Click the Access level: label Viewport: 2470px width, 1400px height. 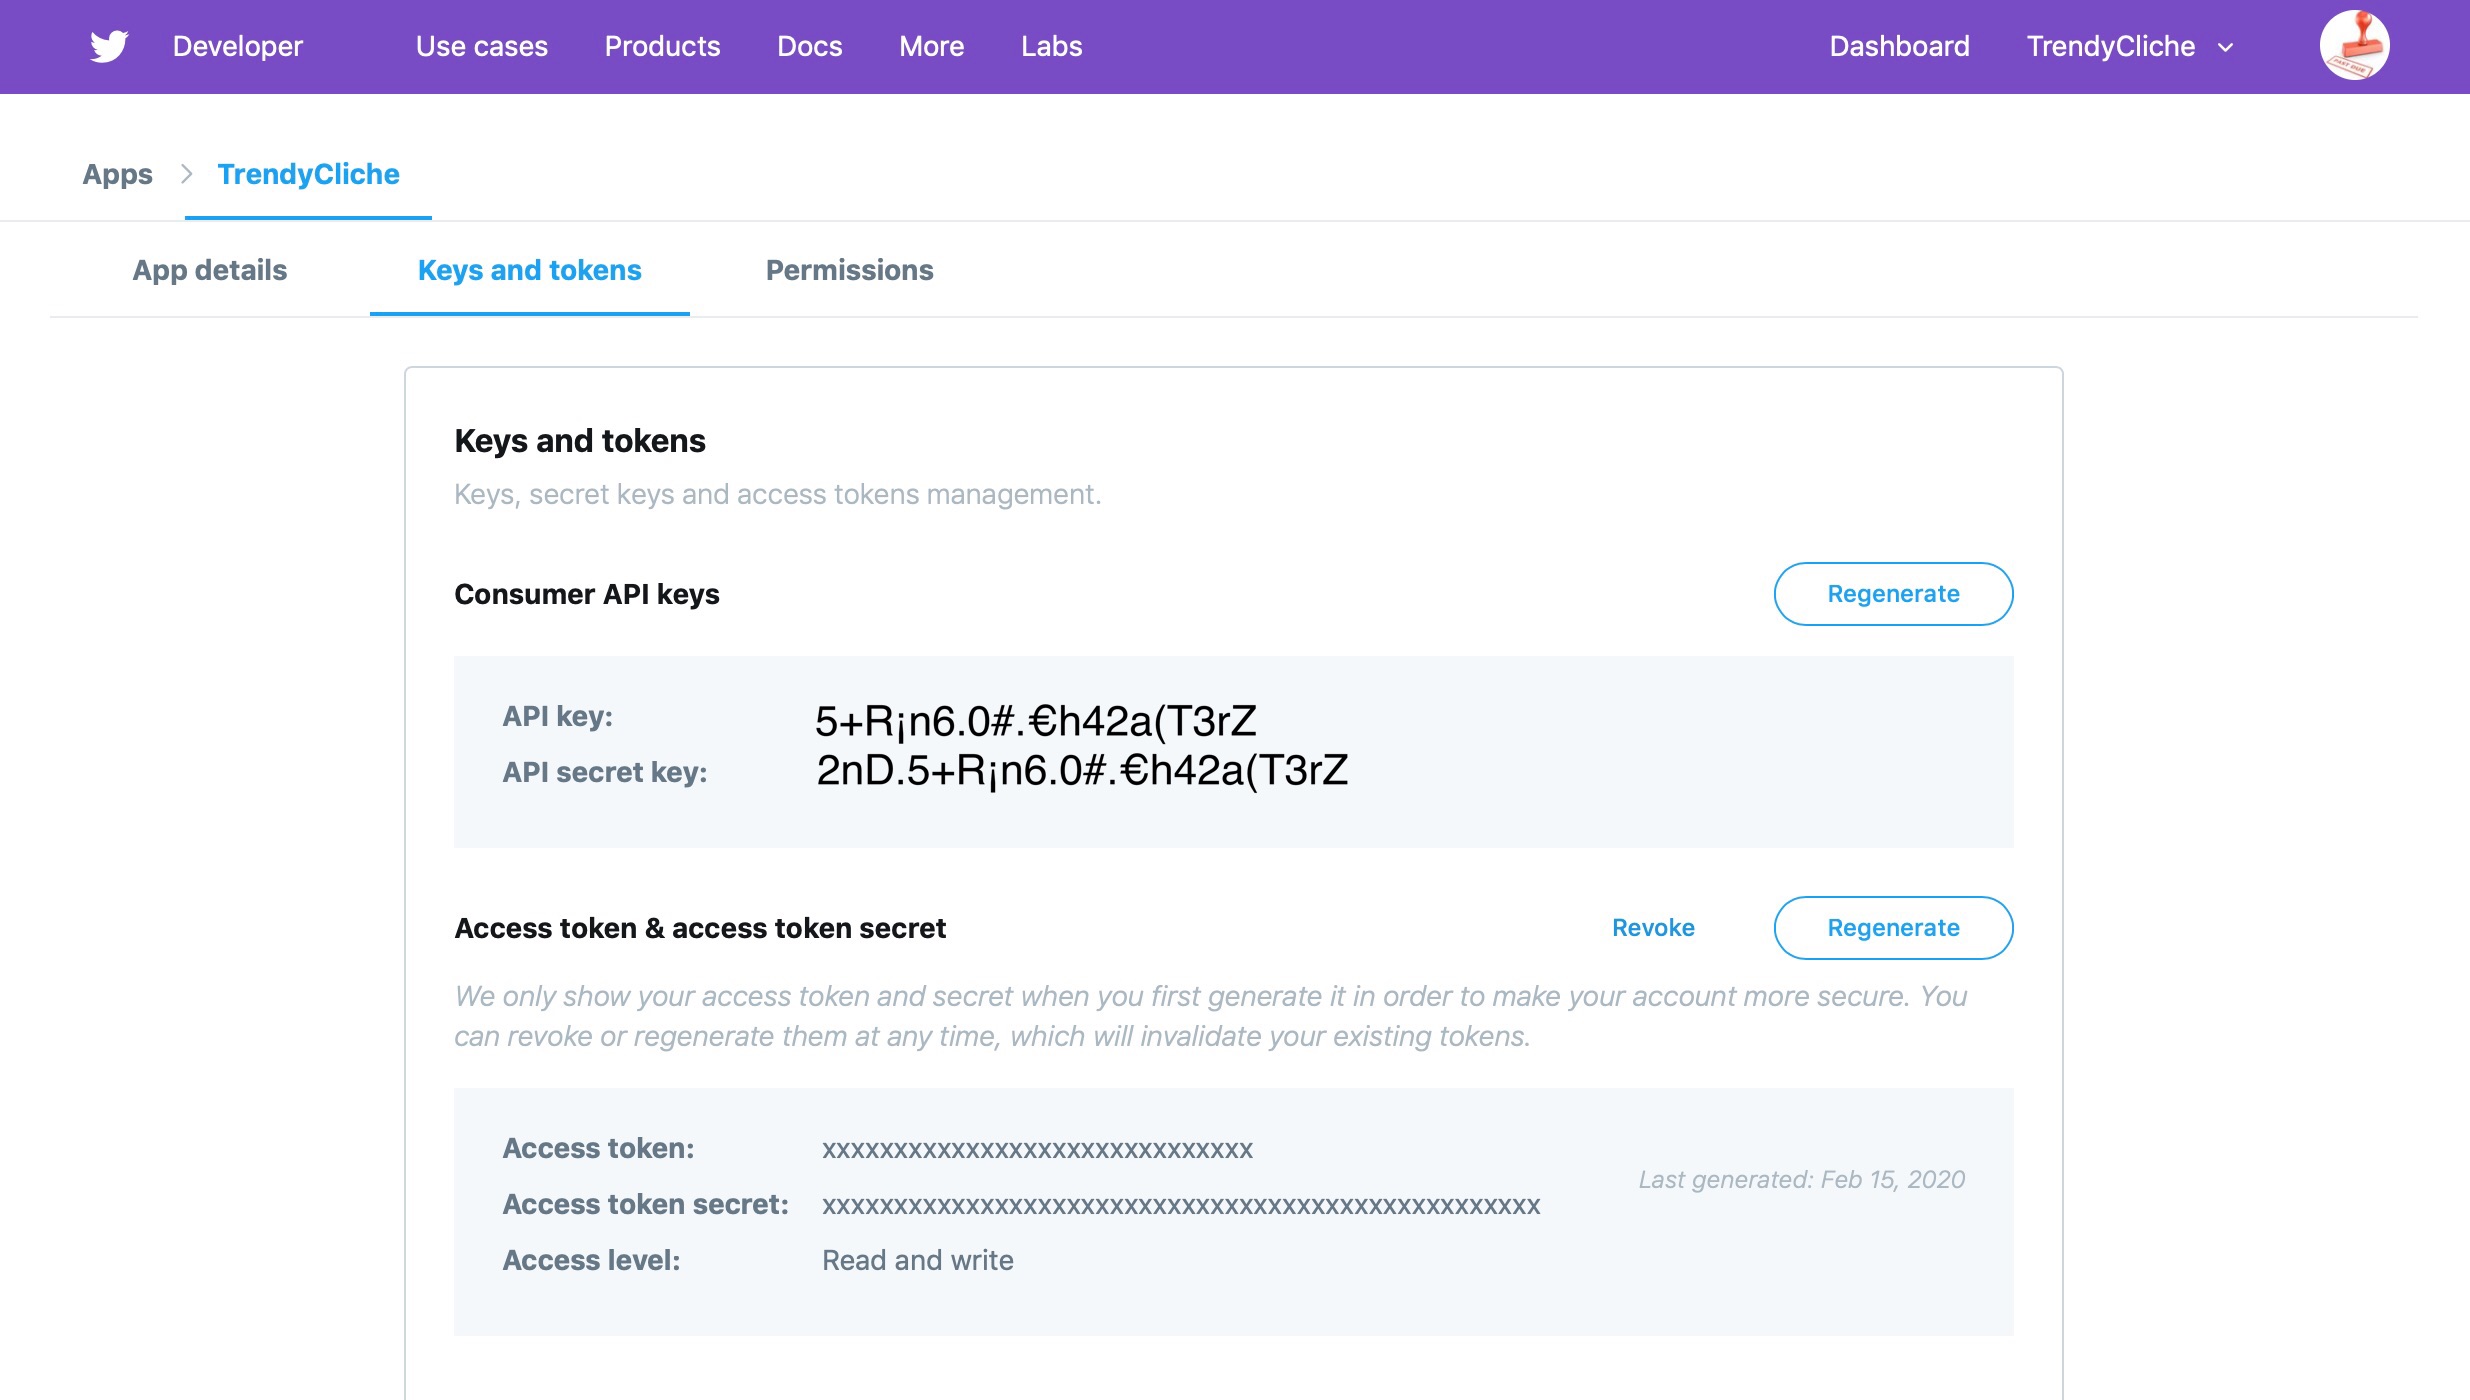(x=591, y=1260)
